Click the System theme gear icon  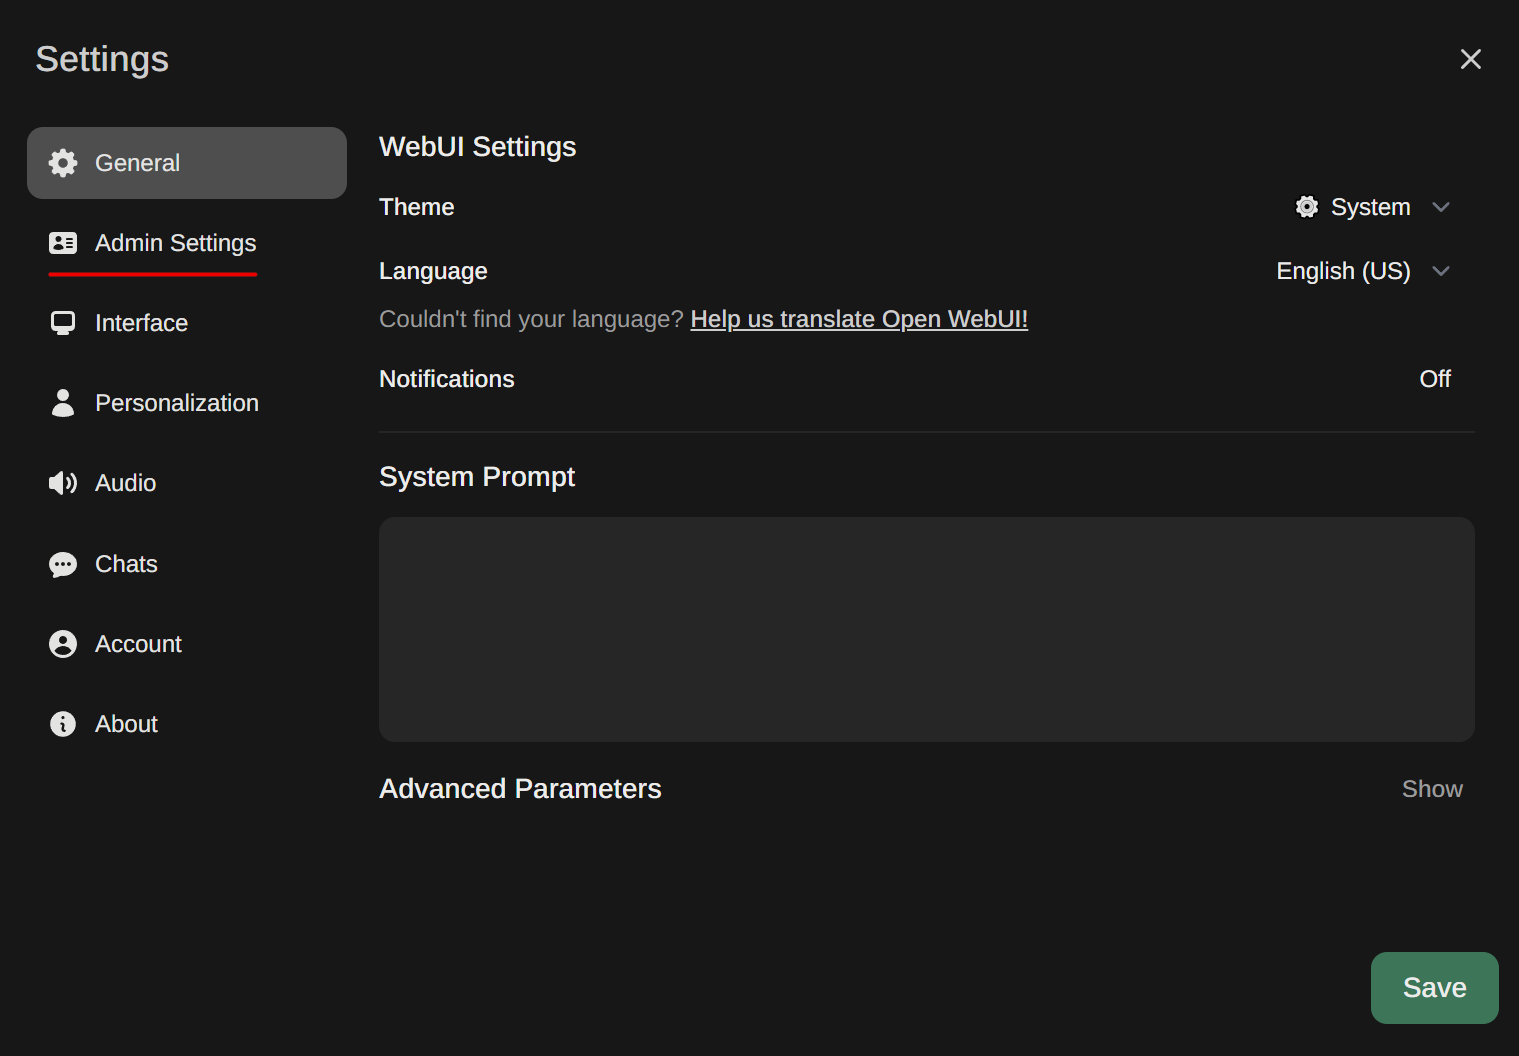[x=1307, y=207]
